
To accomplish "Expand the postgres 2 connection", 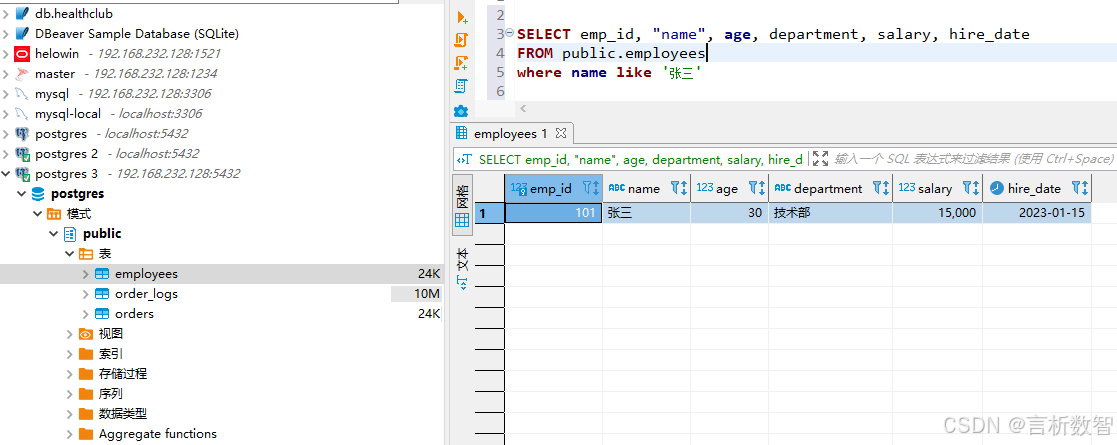I will pos(6,153).
